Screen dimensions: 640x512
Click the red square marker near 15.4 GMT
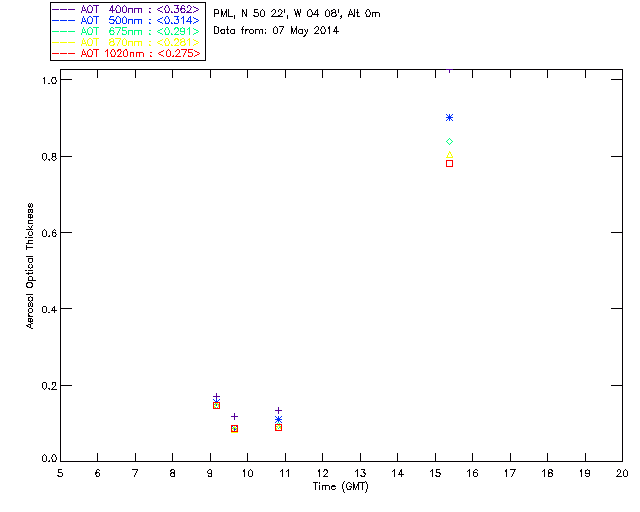pyautogui.click(x=449, y=164)
